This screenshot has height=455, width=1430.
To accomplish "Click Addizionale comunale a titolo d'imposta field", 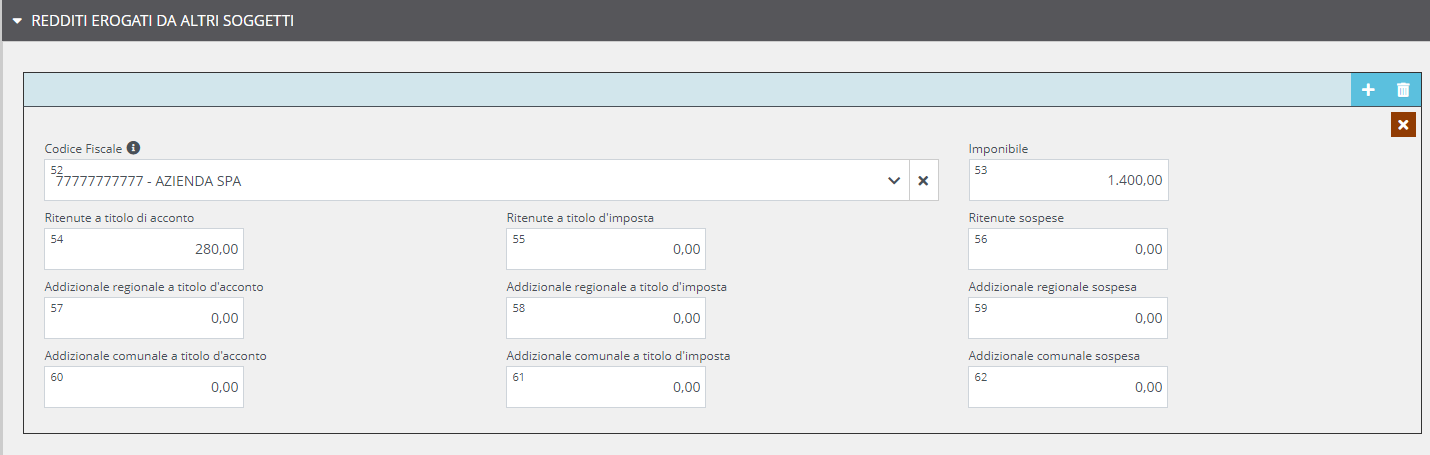I will point(606,388).
